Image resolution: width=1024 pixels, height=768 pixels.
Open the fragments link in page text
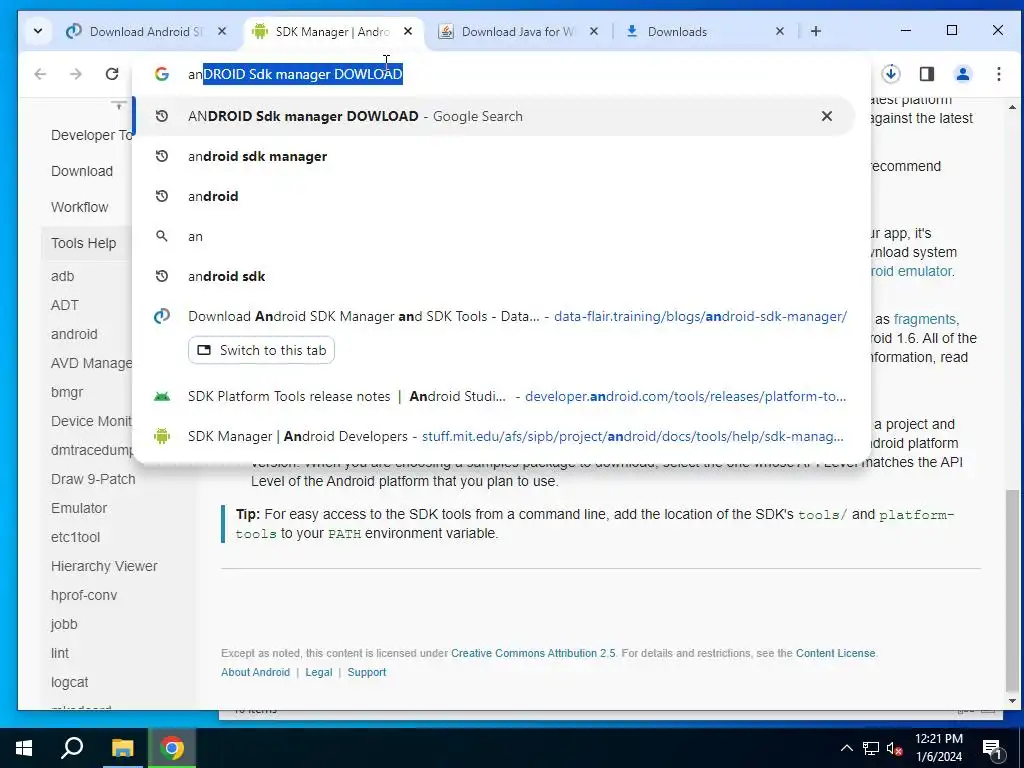coord(925,319)
